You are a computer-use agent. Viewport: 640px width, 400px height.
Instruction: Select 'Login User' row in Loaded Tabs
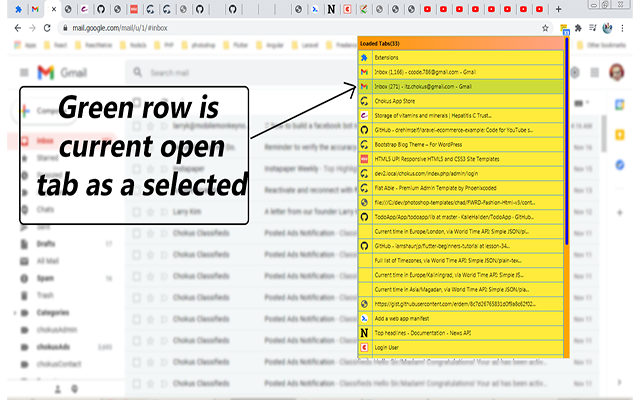(461, 347)
